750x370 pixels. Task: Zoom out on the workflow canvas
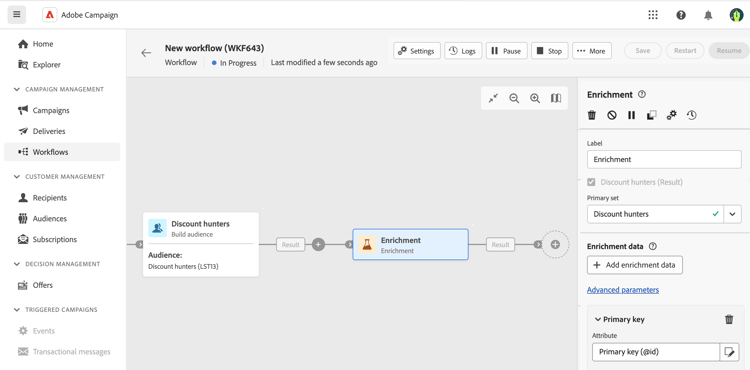pyautogui.click(x=514, y=98)
